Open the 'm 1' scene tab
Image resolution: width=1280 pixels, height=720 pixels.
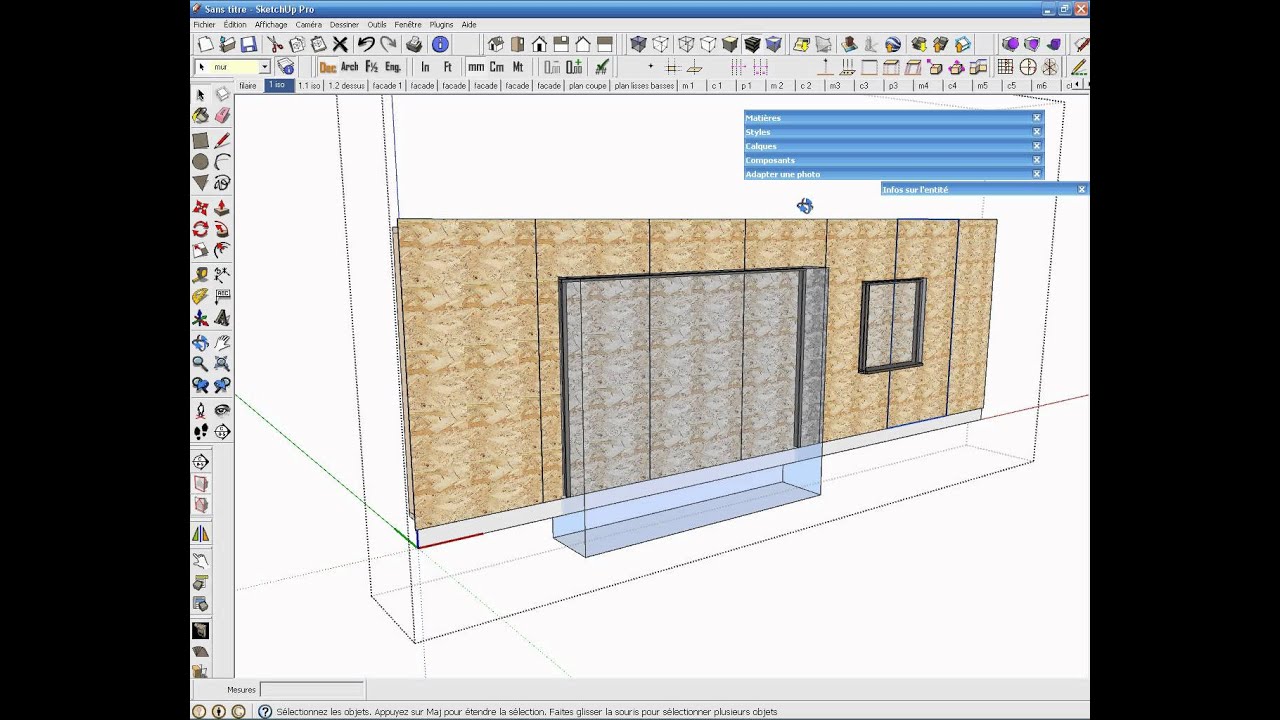(x=688, y=86)
